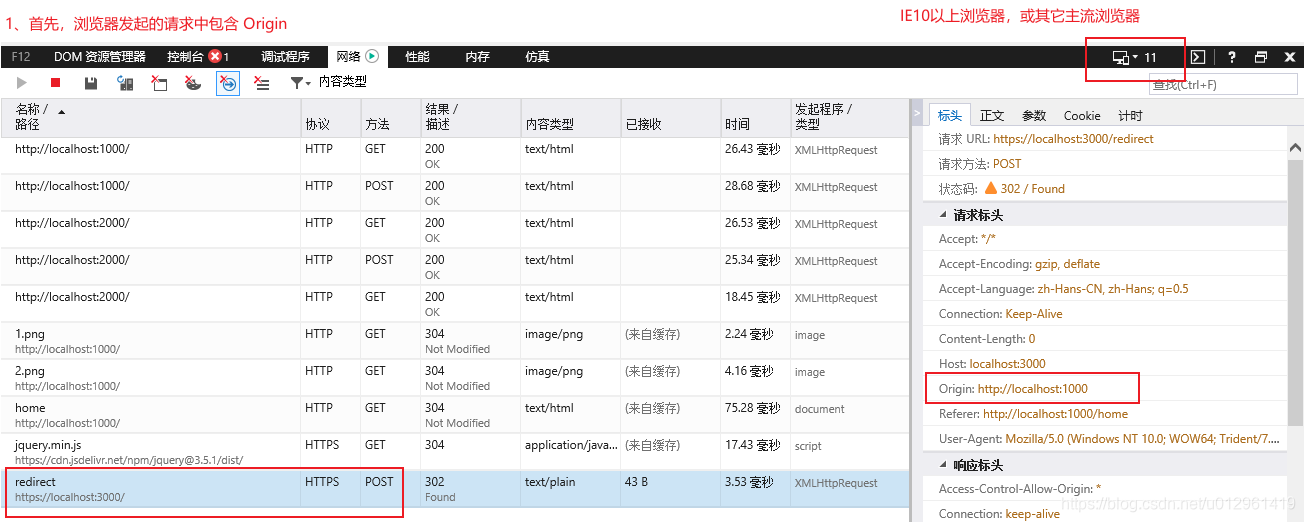This screenshot has width=1305, height=522.
Task: Sort by 结果/描述 column header
Action: [470, 117]
